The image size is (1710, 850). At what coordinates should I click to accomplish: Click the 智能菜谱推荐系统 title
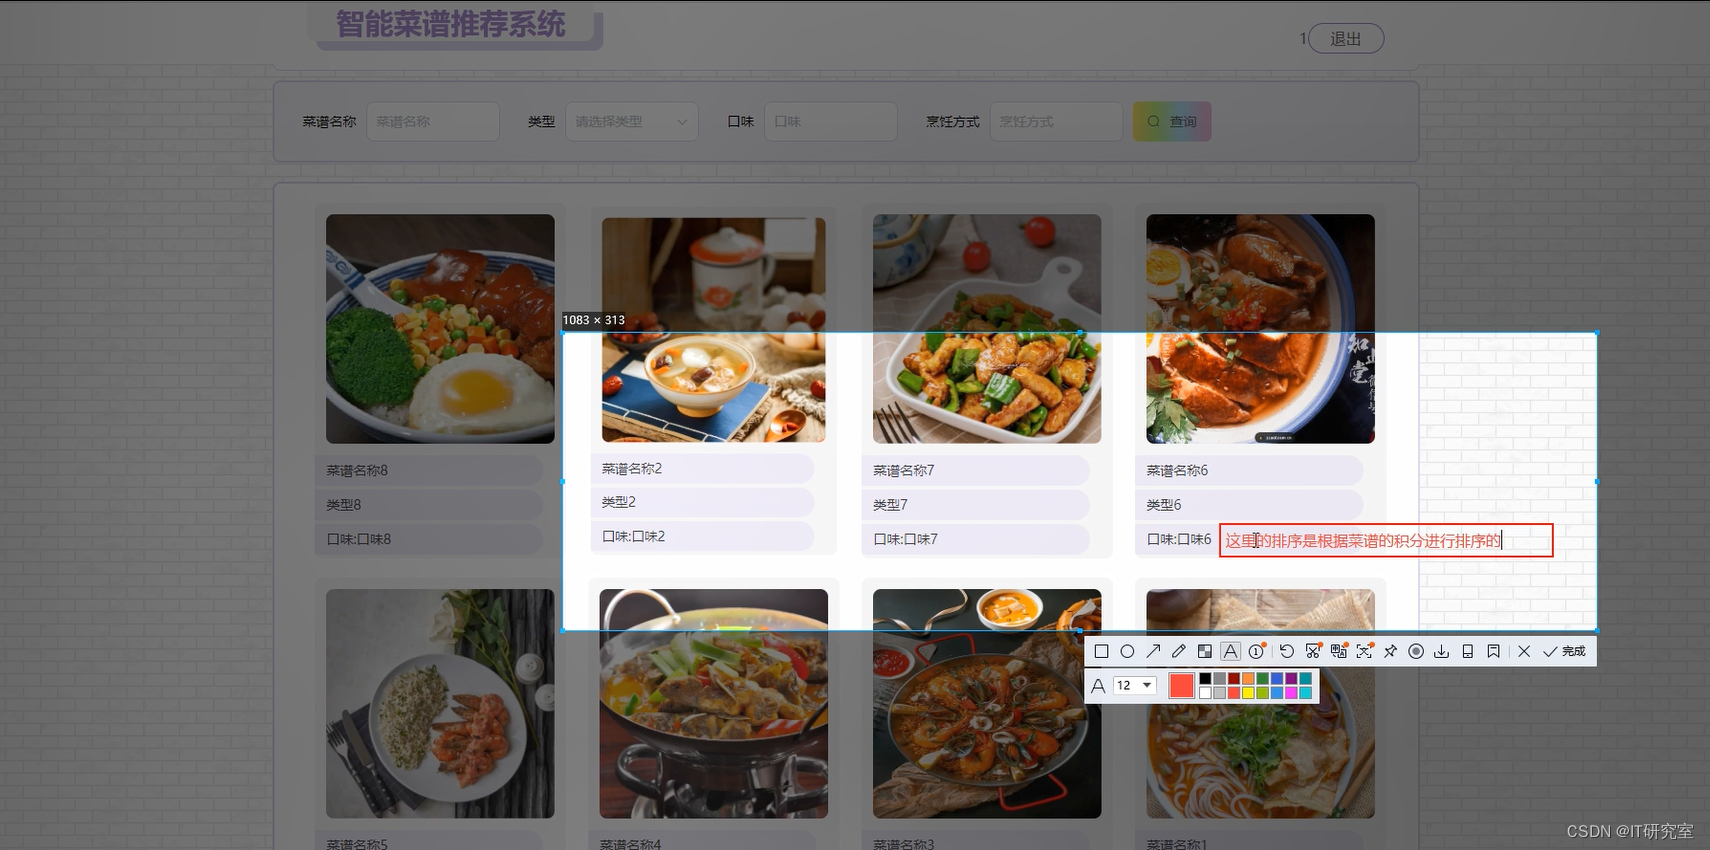coord(451,24)
